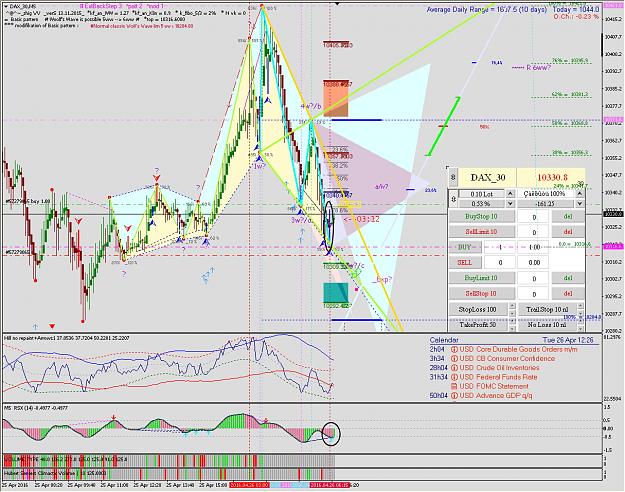Delete BuyLimit orders with its del button
Screen dimensions: 625x492
(x=568, y=278)
